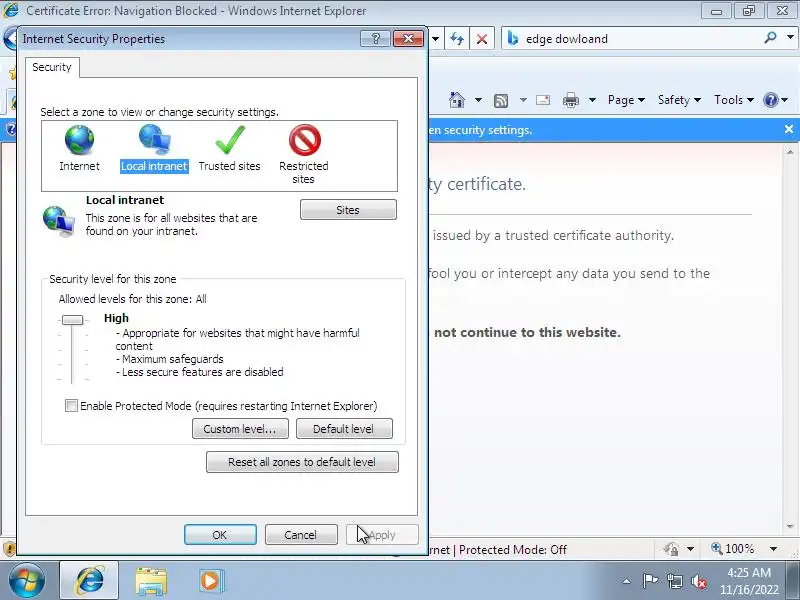Click the network tray icon

tap(674, 581)
